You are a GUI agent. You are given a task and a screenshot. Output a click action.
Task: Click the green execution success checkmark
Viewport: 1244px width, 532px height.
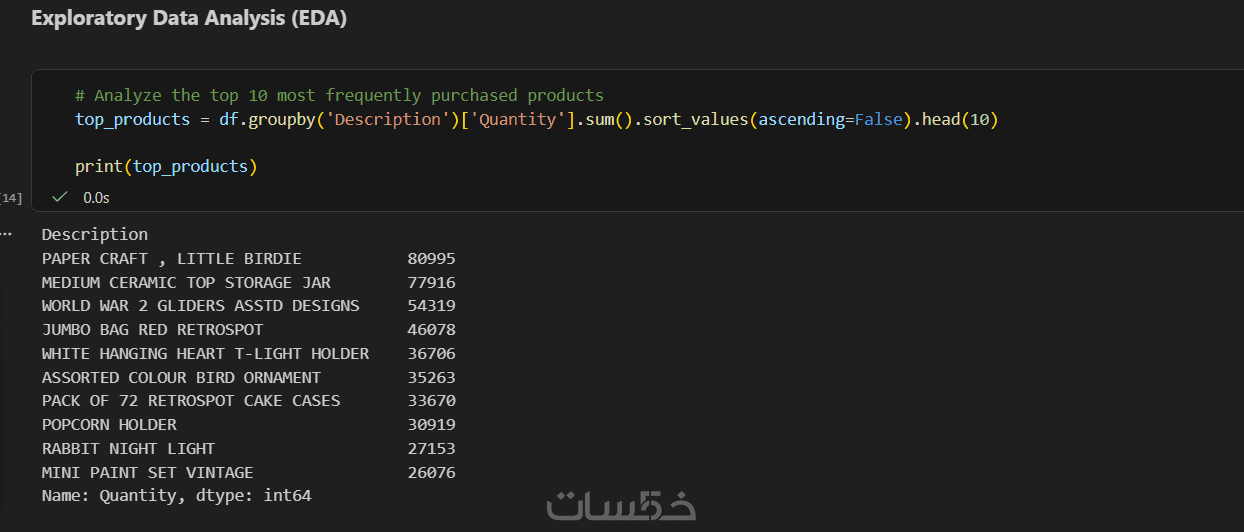pos(59,197)
